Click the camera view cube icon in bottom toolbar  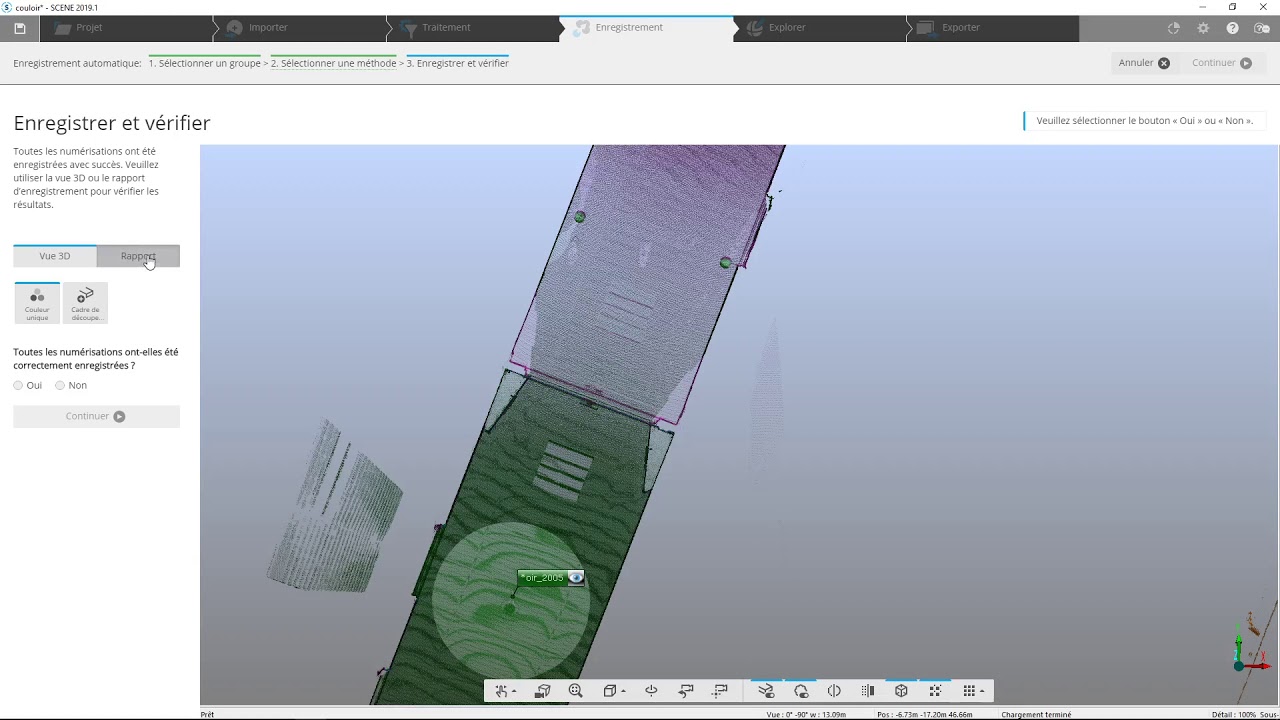[543, 691]
